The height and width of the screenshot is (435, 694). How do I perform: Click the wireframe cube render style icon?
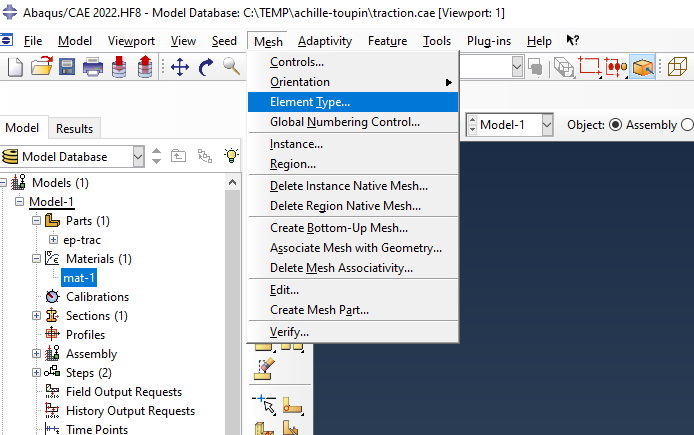click(677, 67)
